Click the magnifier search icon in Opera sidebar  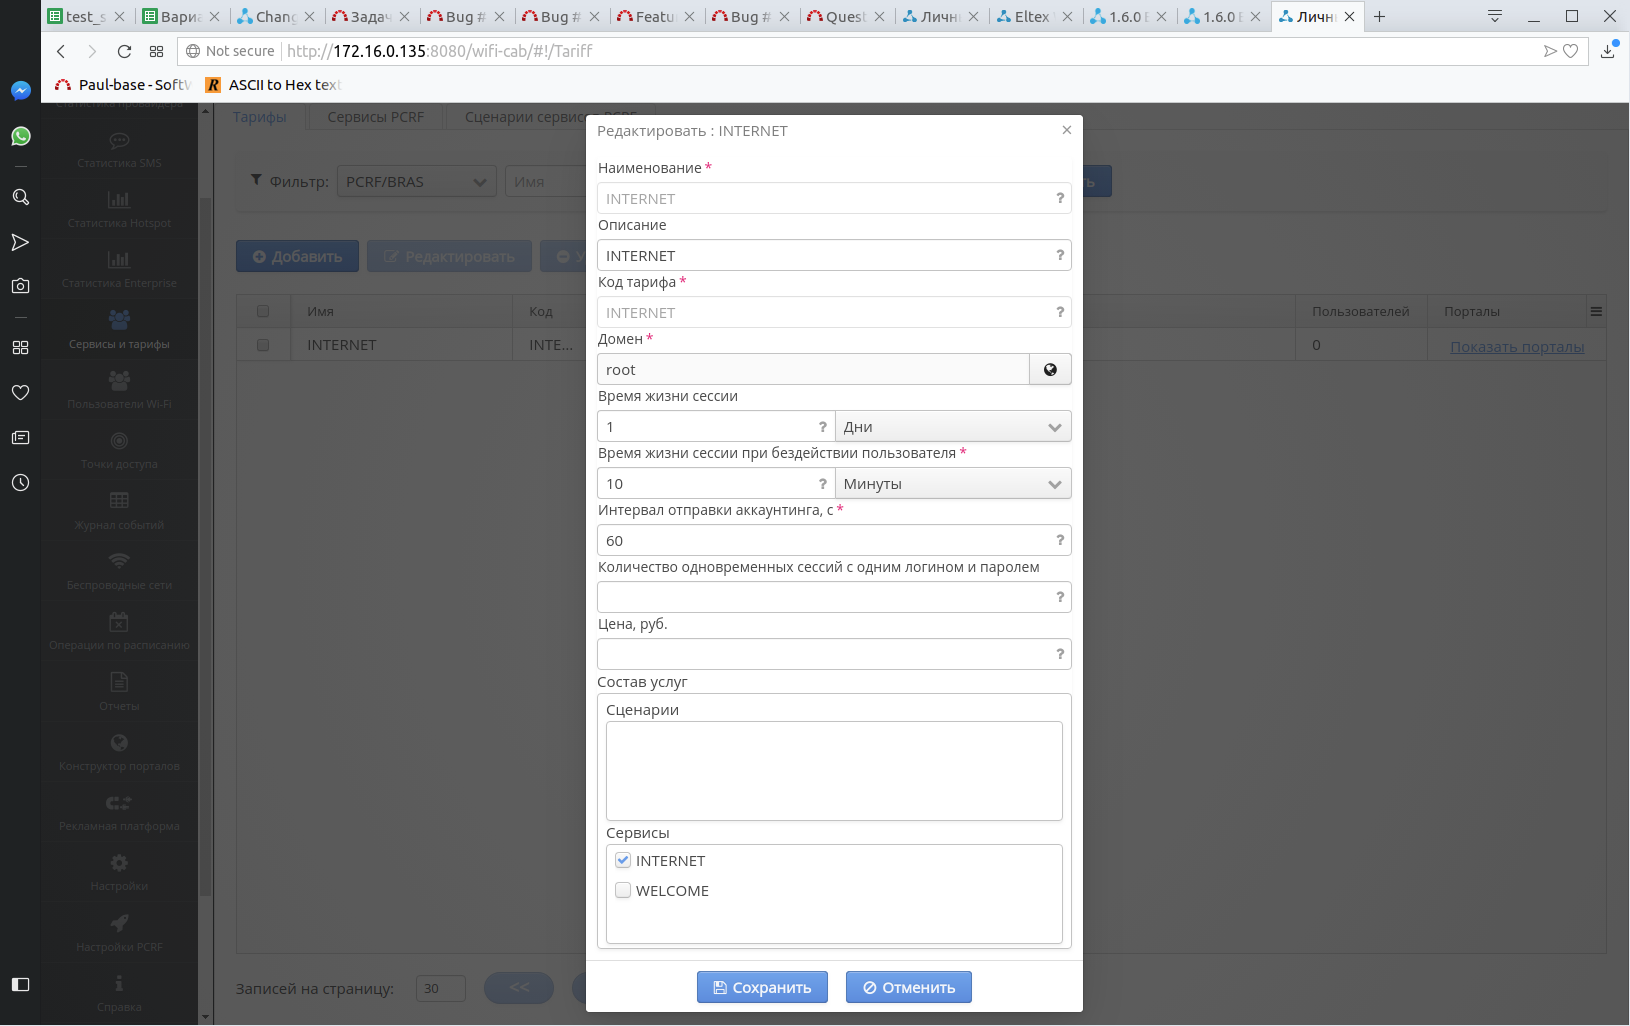pyautogui.click(x=20, y=197)
